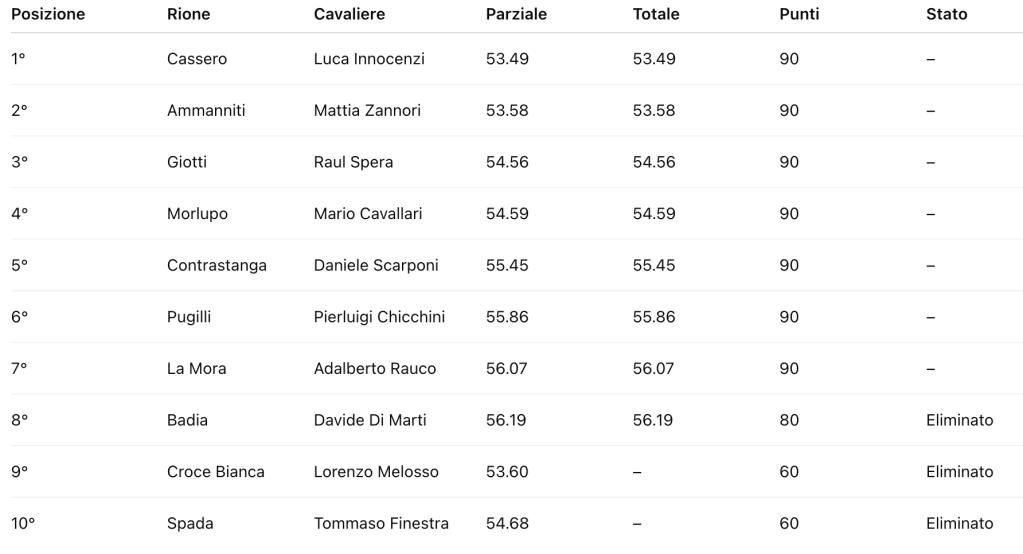Select the Contrastanga rione cell

click(x=217, y=266)
